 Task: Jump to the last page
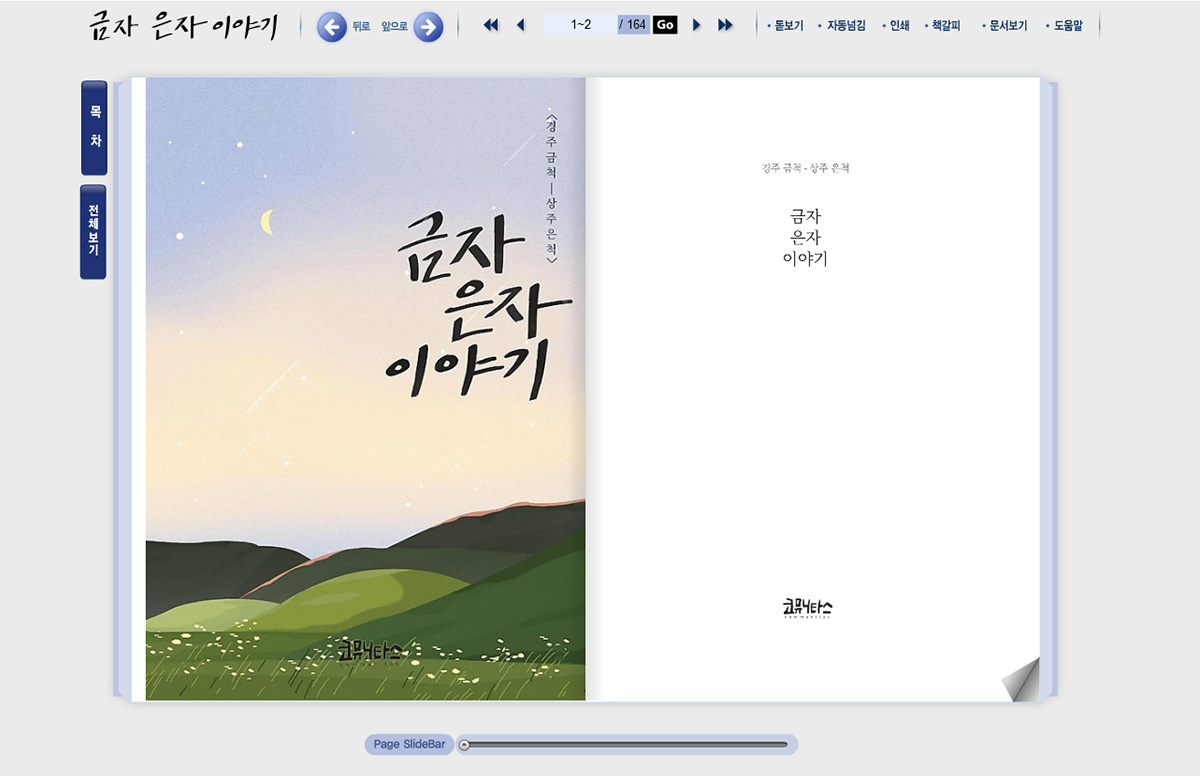(x=725, y=25)
